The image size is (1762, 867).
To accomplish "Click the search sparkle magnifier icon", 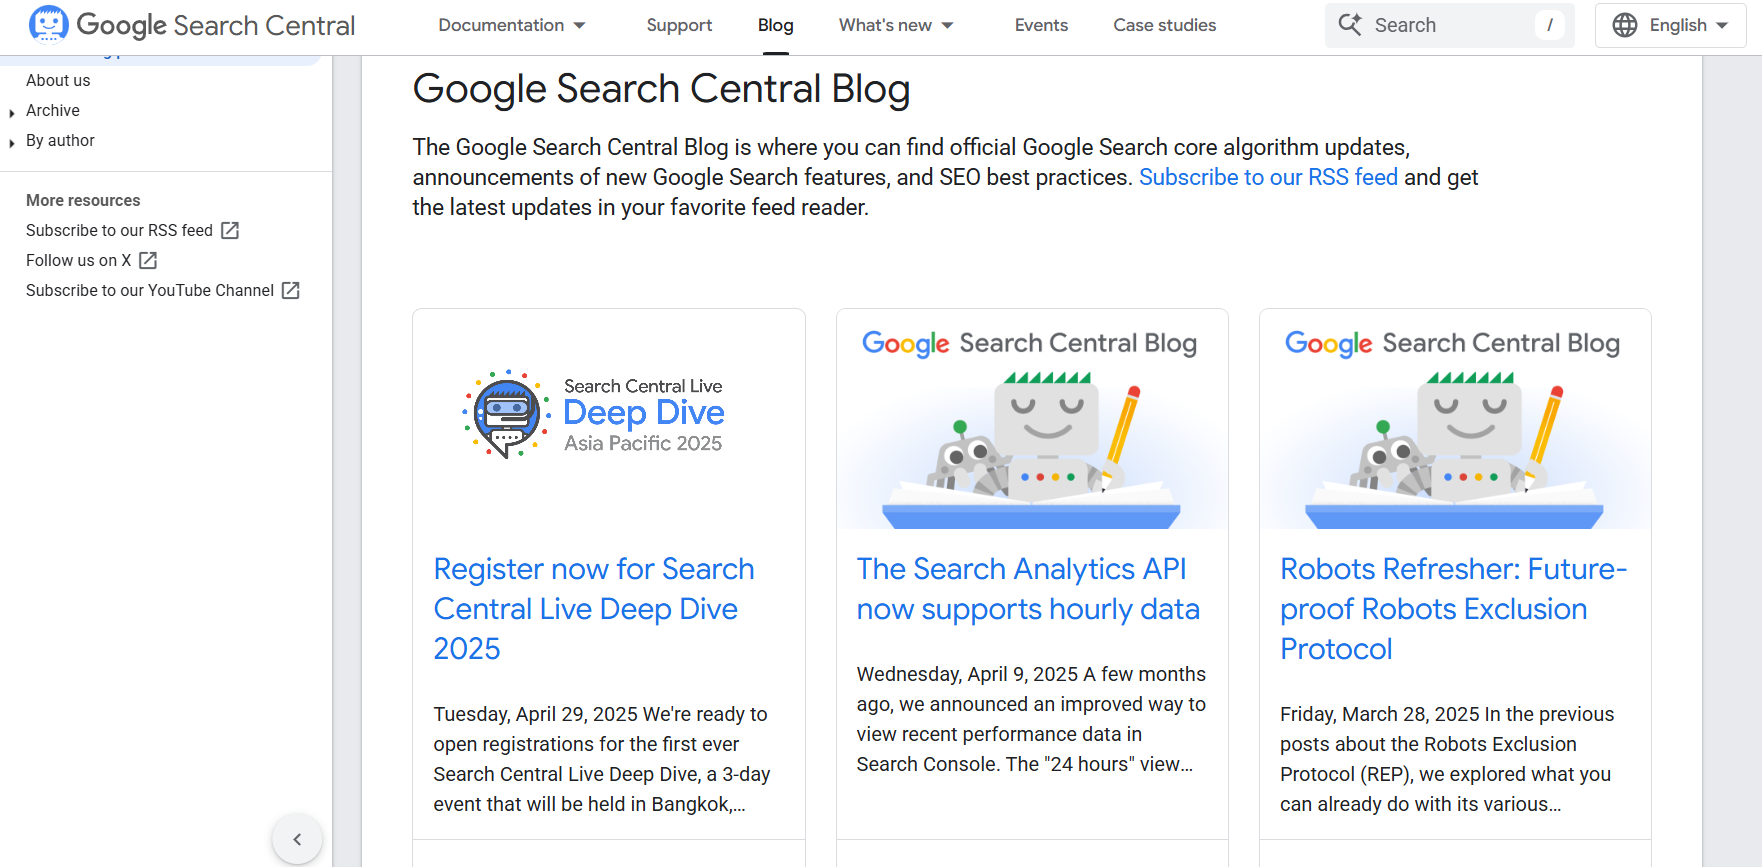I will pos(1350,25).
